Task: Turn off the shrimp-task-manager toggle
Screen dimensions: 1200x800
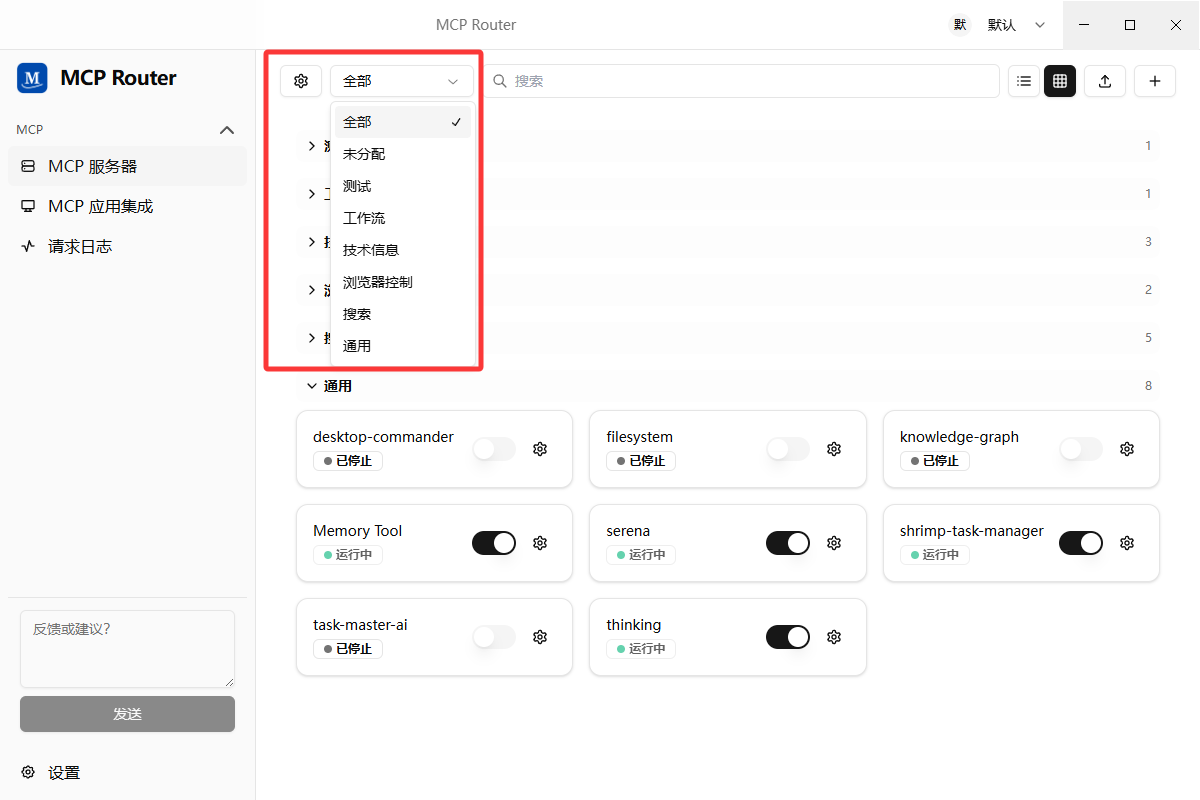Action: (x=1081, y=543)
